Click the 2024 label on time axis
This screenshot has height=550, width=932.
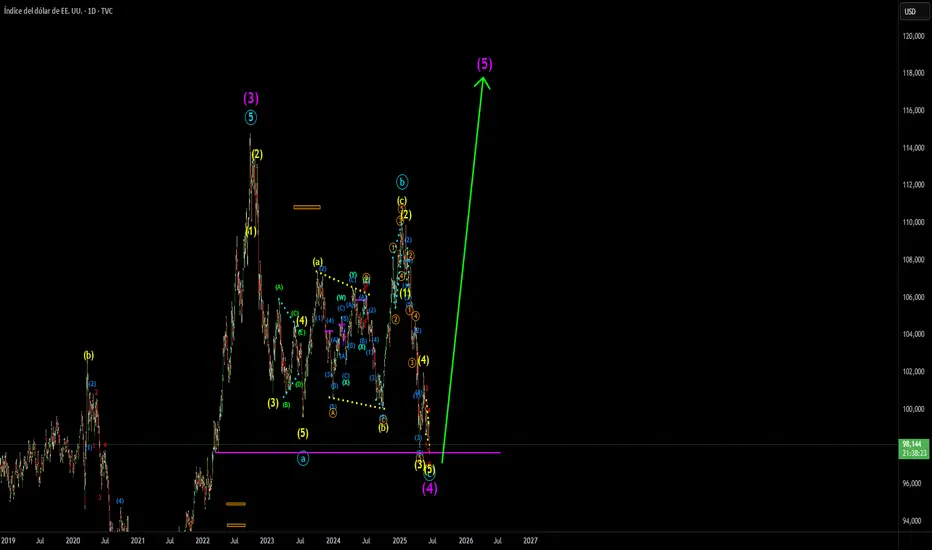tap(333, 540)
